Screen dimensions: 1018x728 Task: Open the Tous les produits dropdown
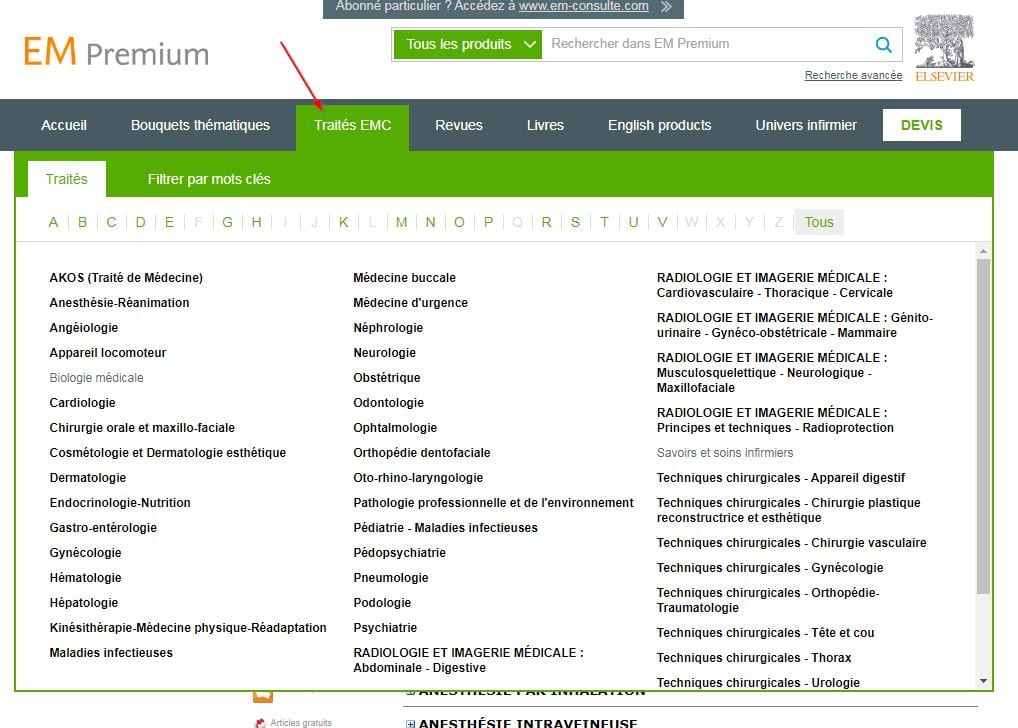(467, 44)
